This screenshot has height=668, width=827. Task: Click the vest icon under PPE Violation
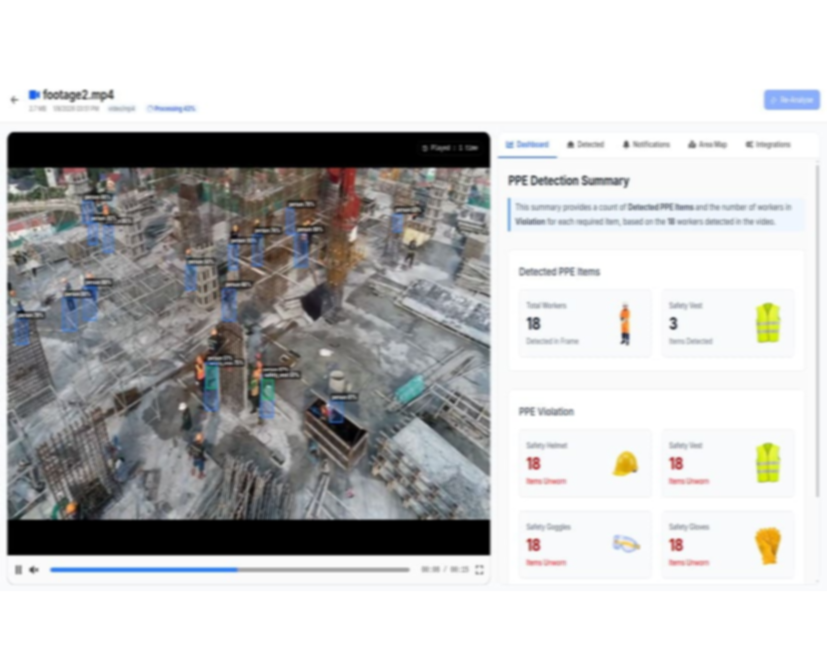pos(767,464)
